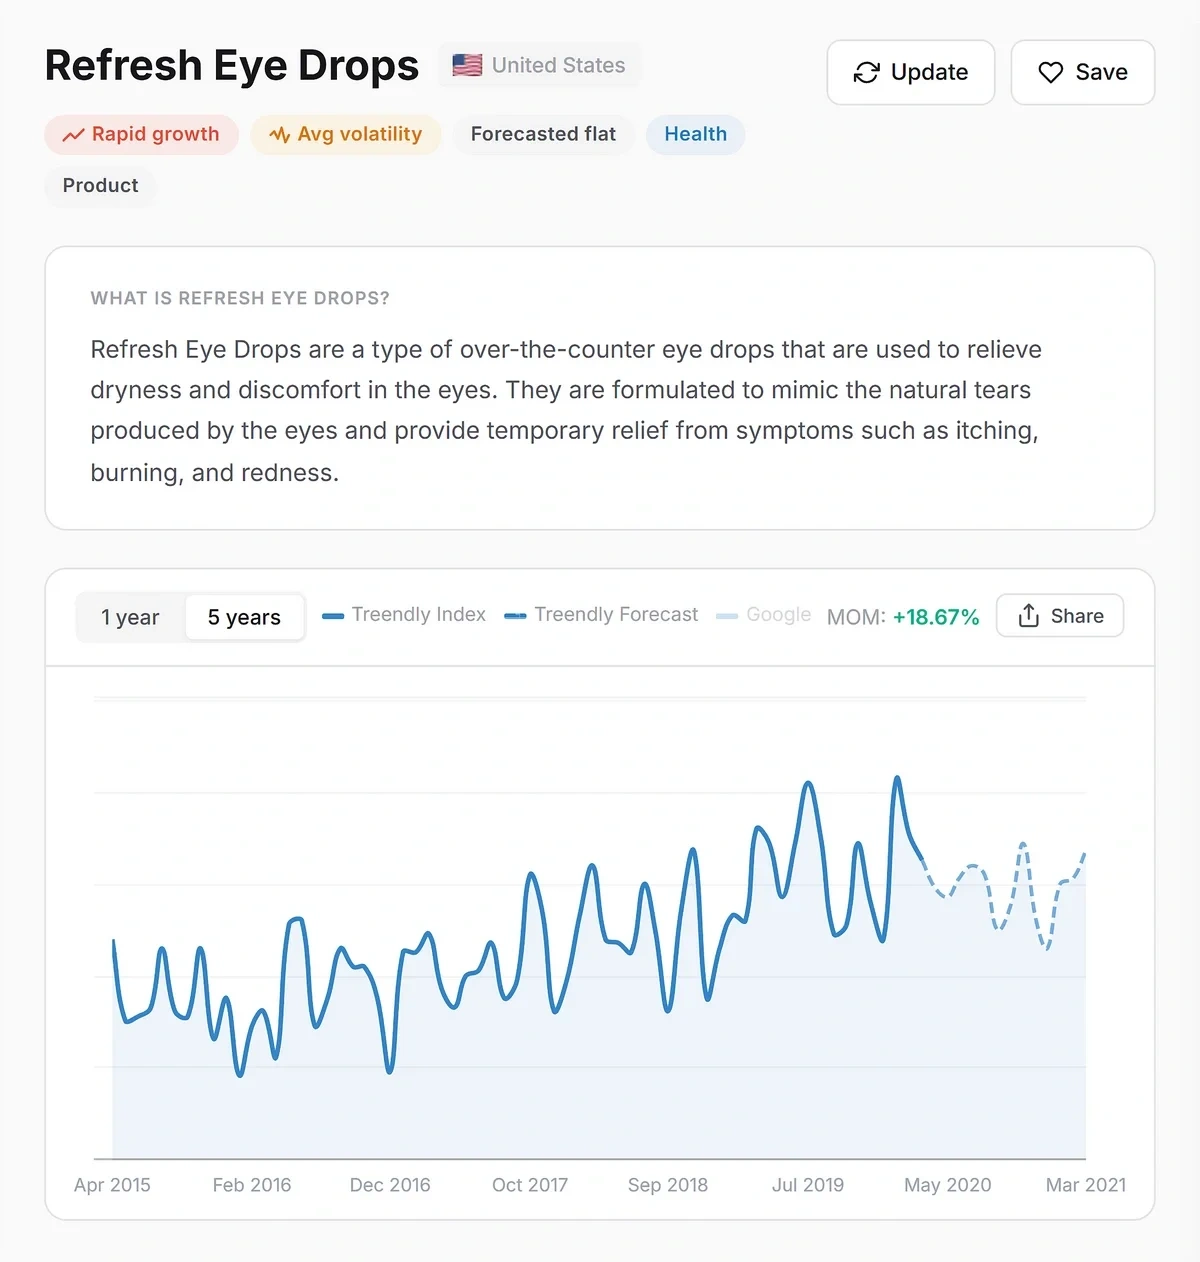Click the Apr 2015 axis label

(112, 1185)
